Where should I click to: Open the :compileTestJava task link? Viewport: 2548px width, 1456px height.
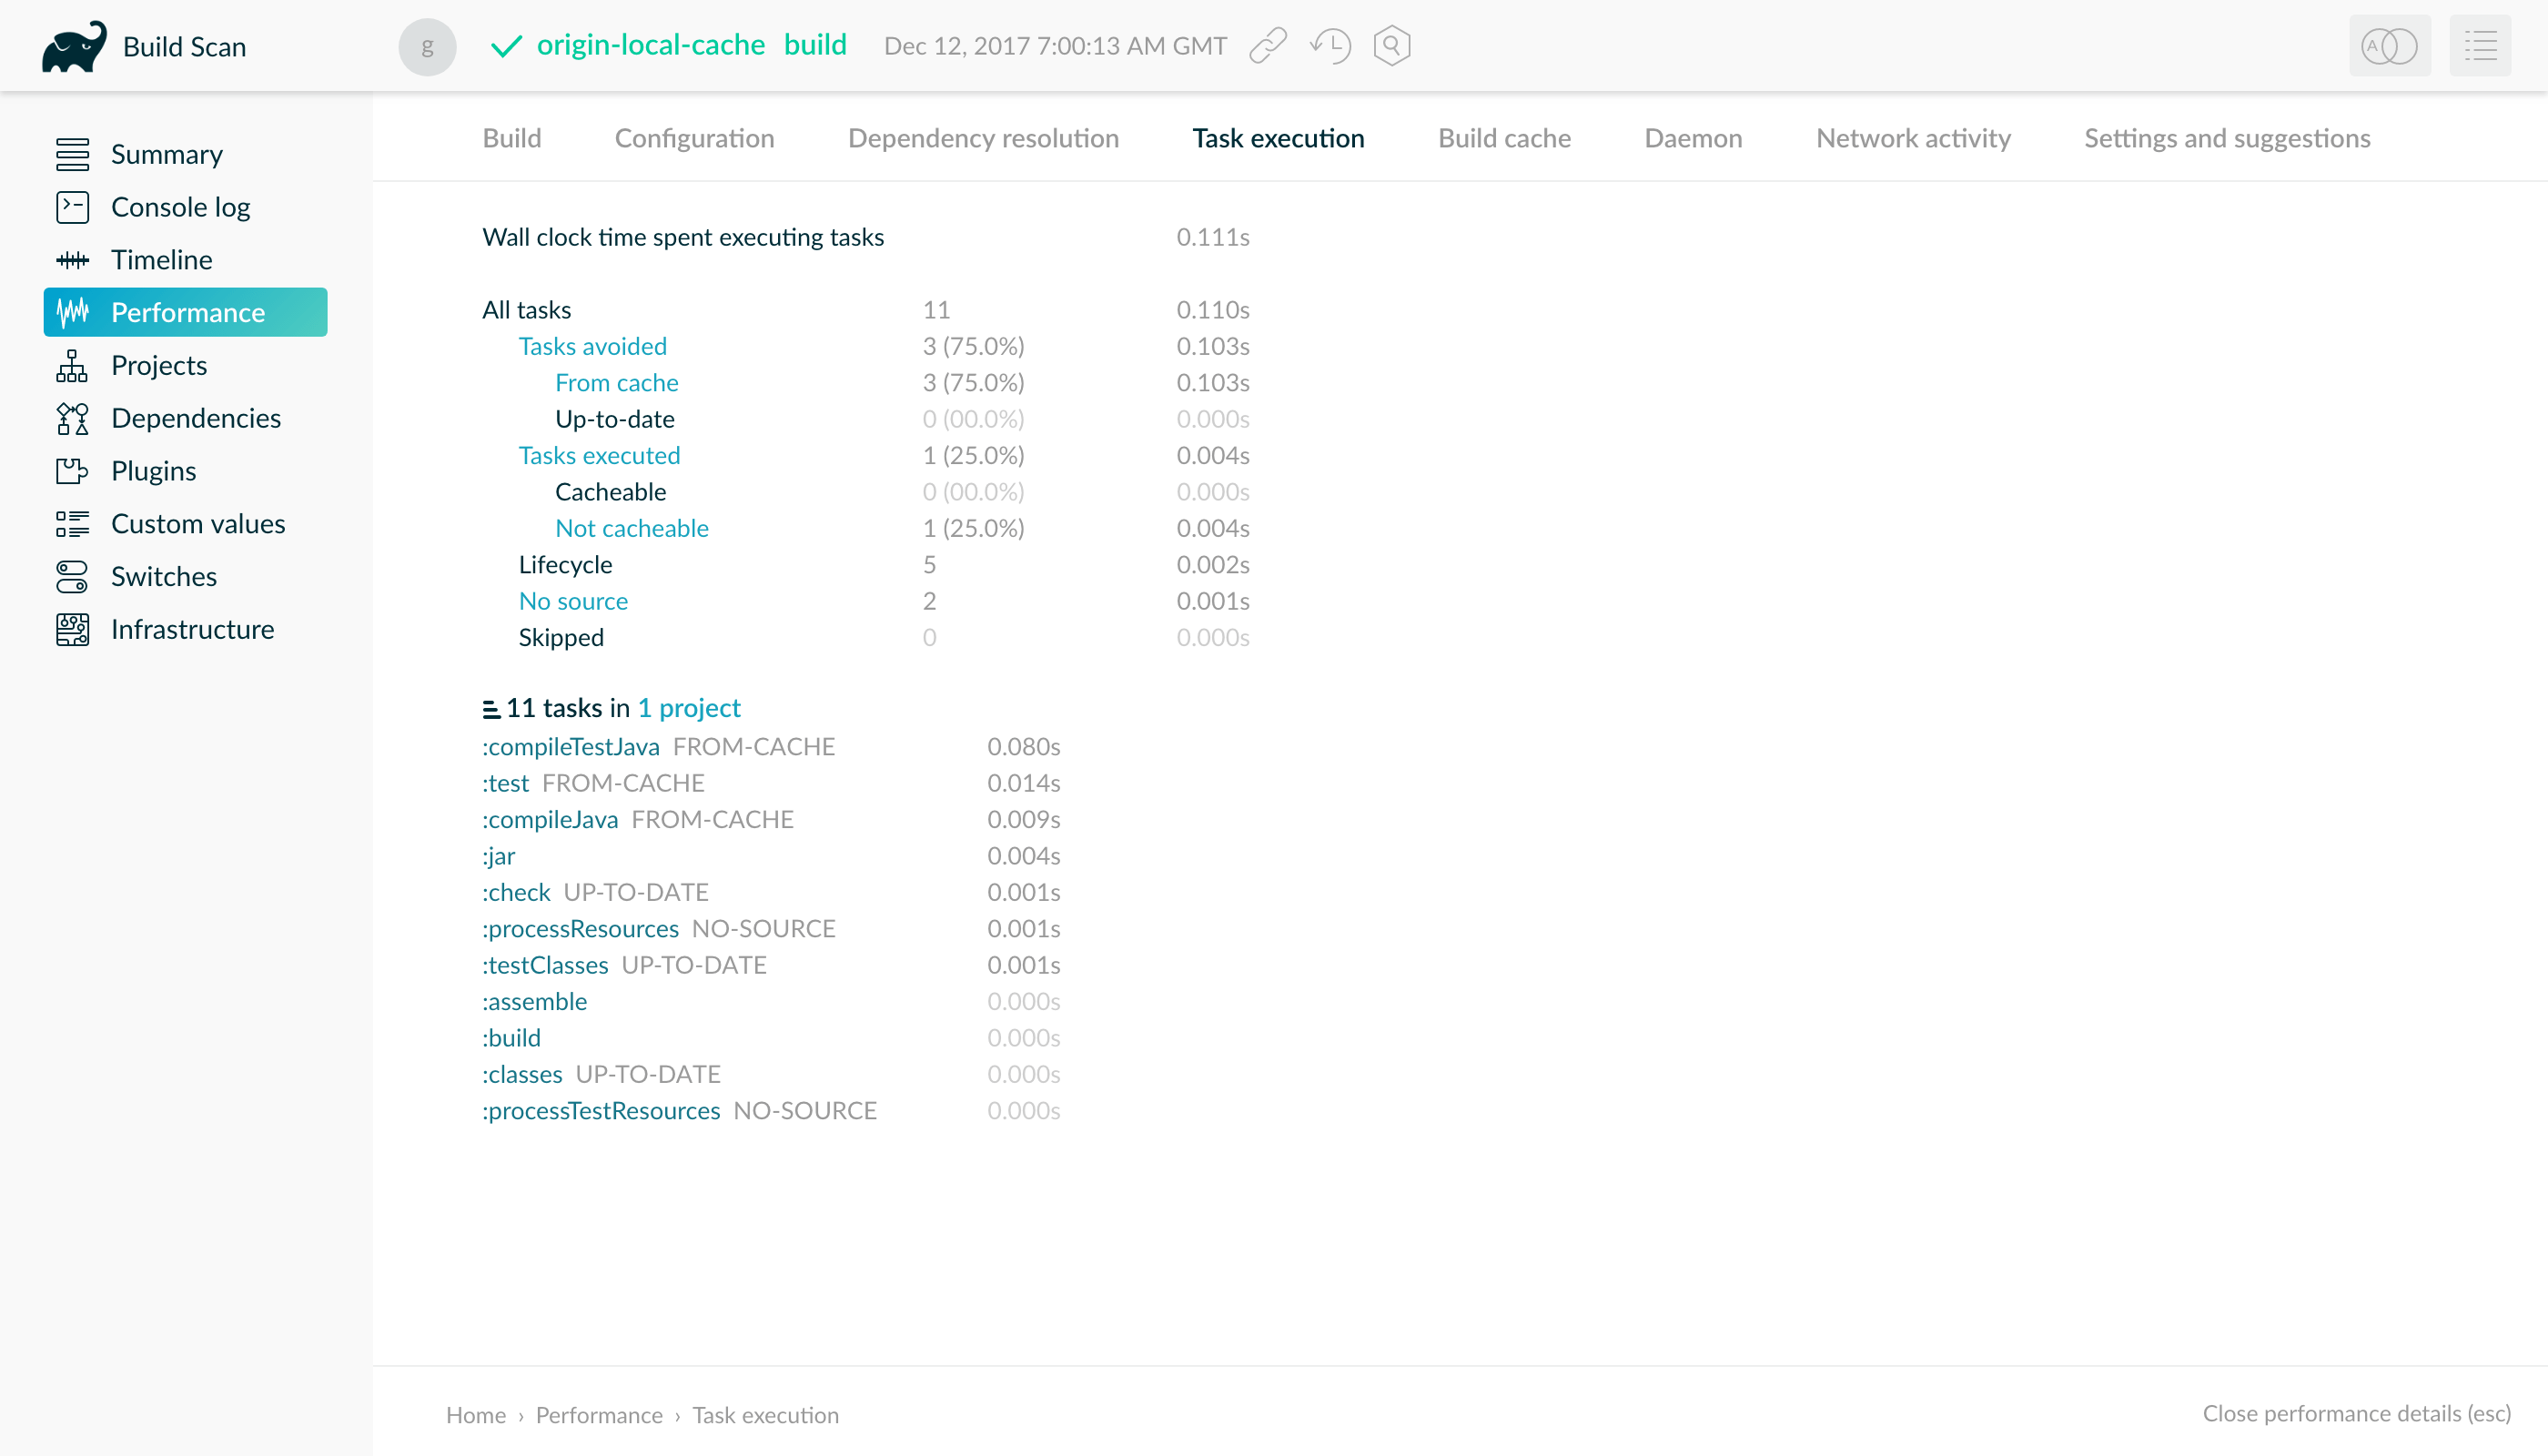[570, 747]
